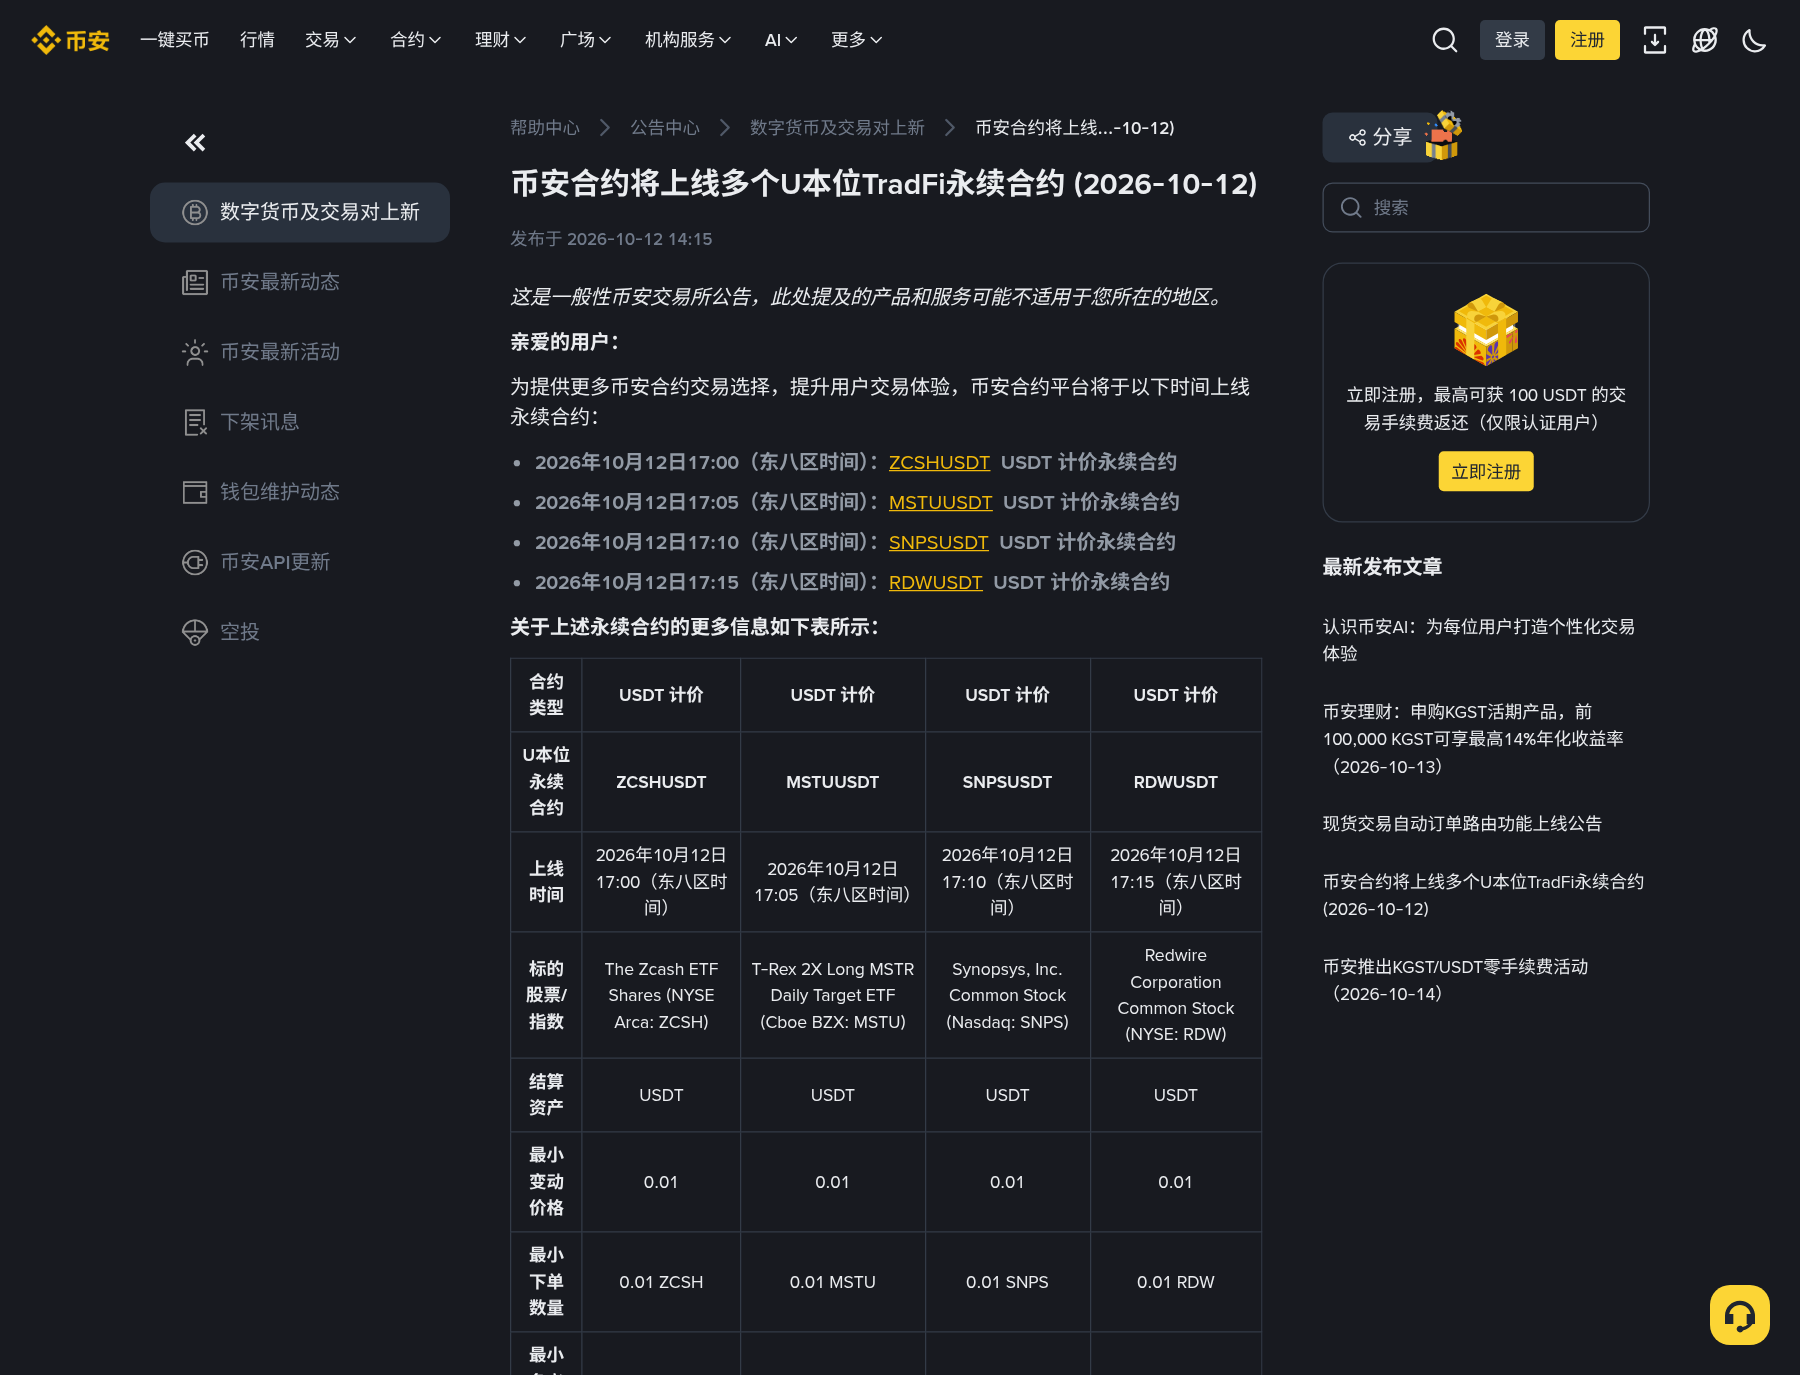
Task: Expand the 机构服务 dropdown menu
Action: tap(688, 40)
